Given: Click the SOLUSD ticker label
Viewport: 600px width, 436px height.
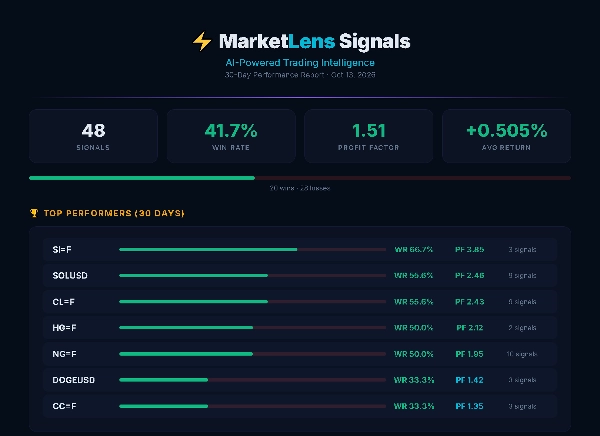Looking at the screenshot, I should (70, 276).
